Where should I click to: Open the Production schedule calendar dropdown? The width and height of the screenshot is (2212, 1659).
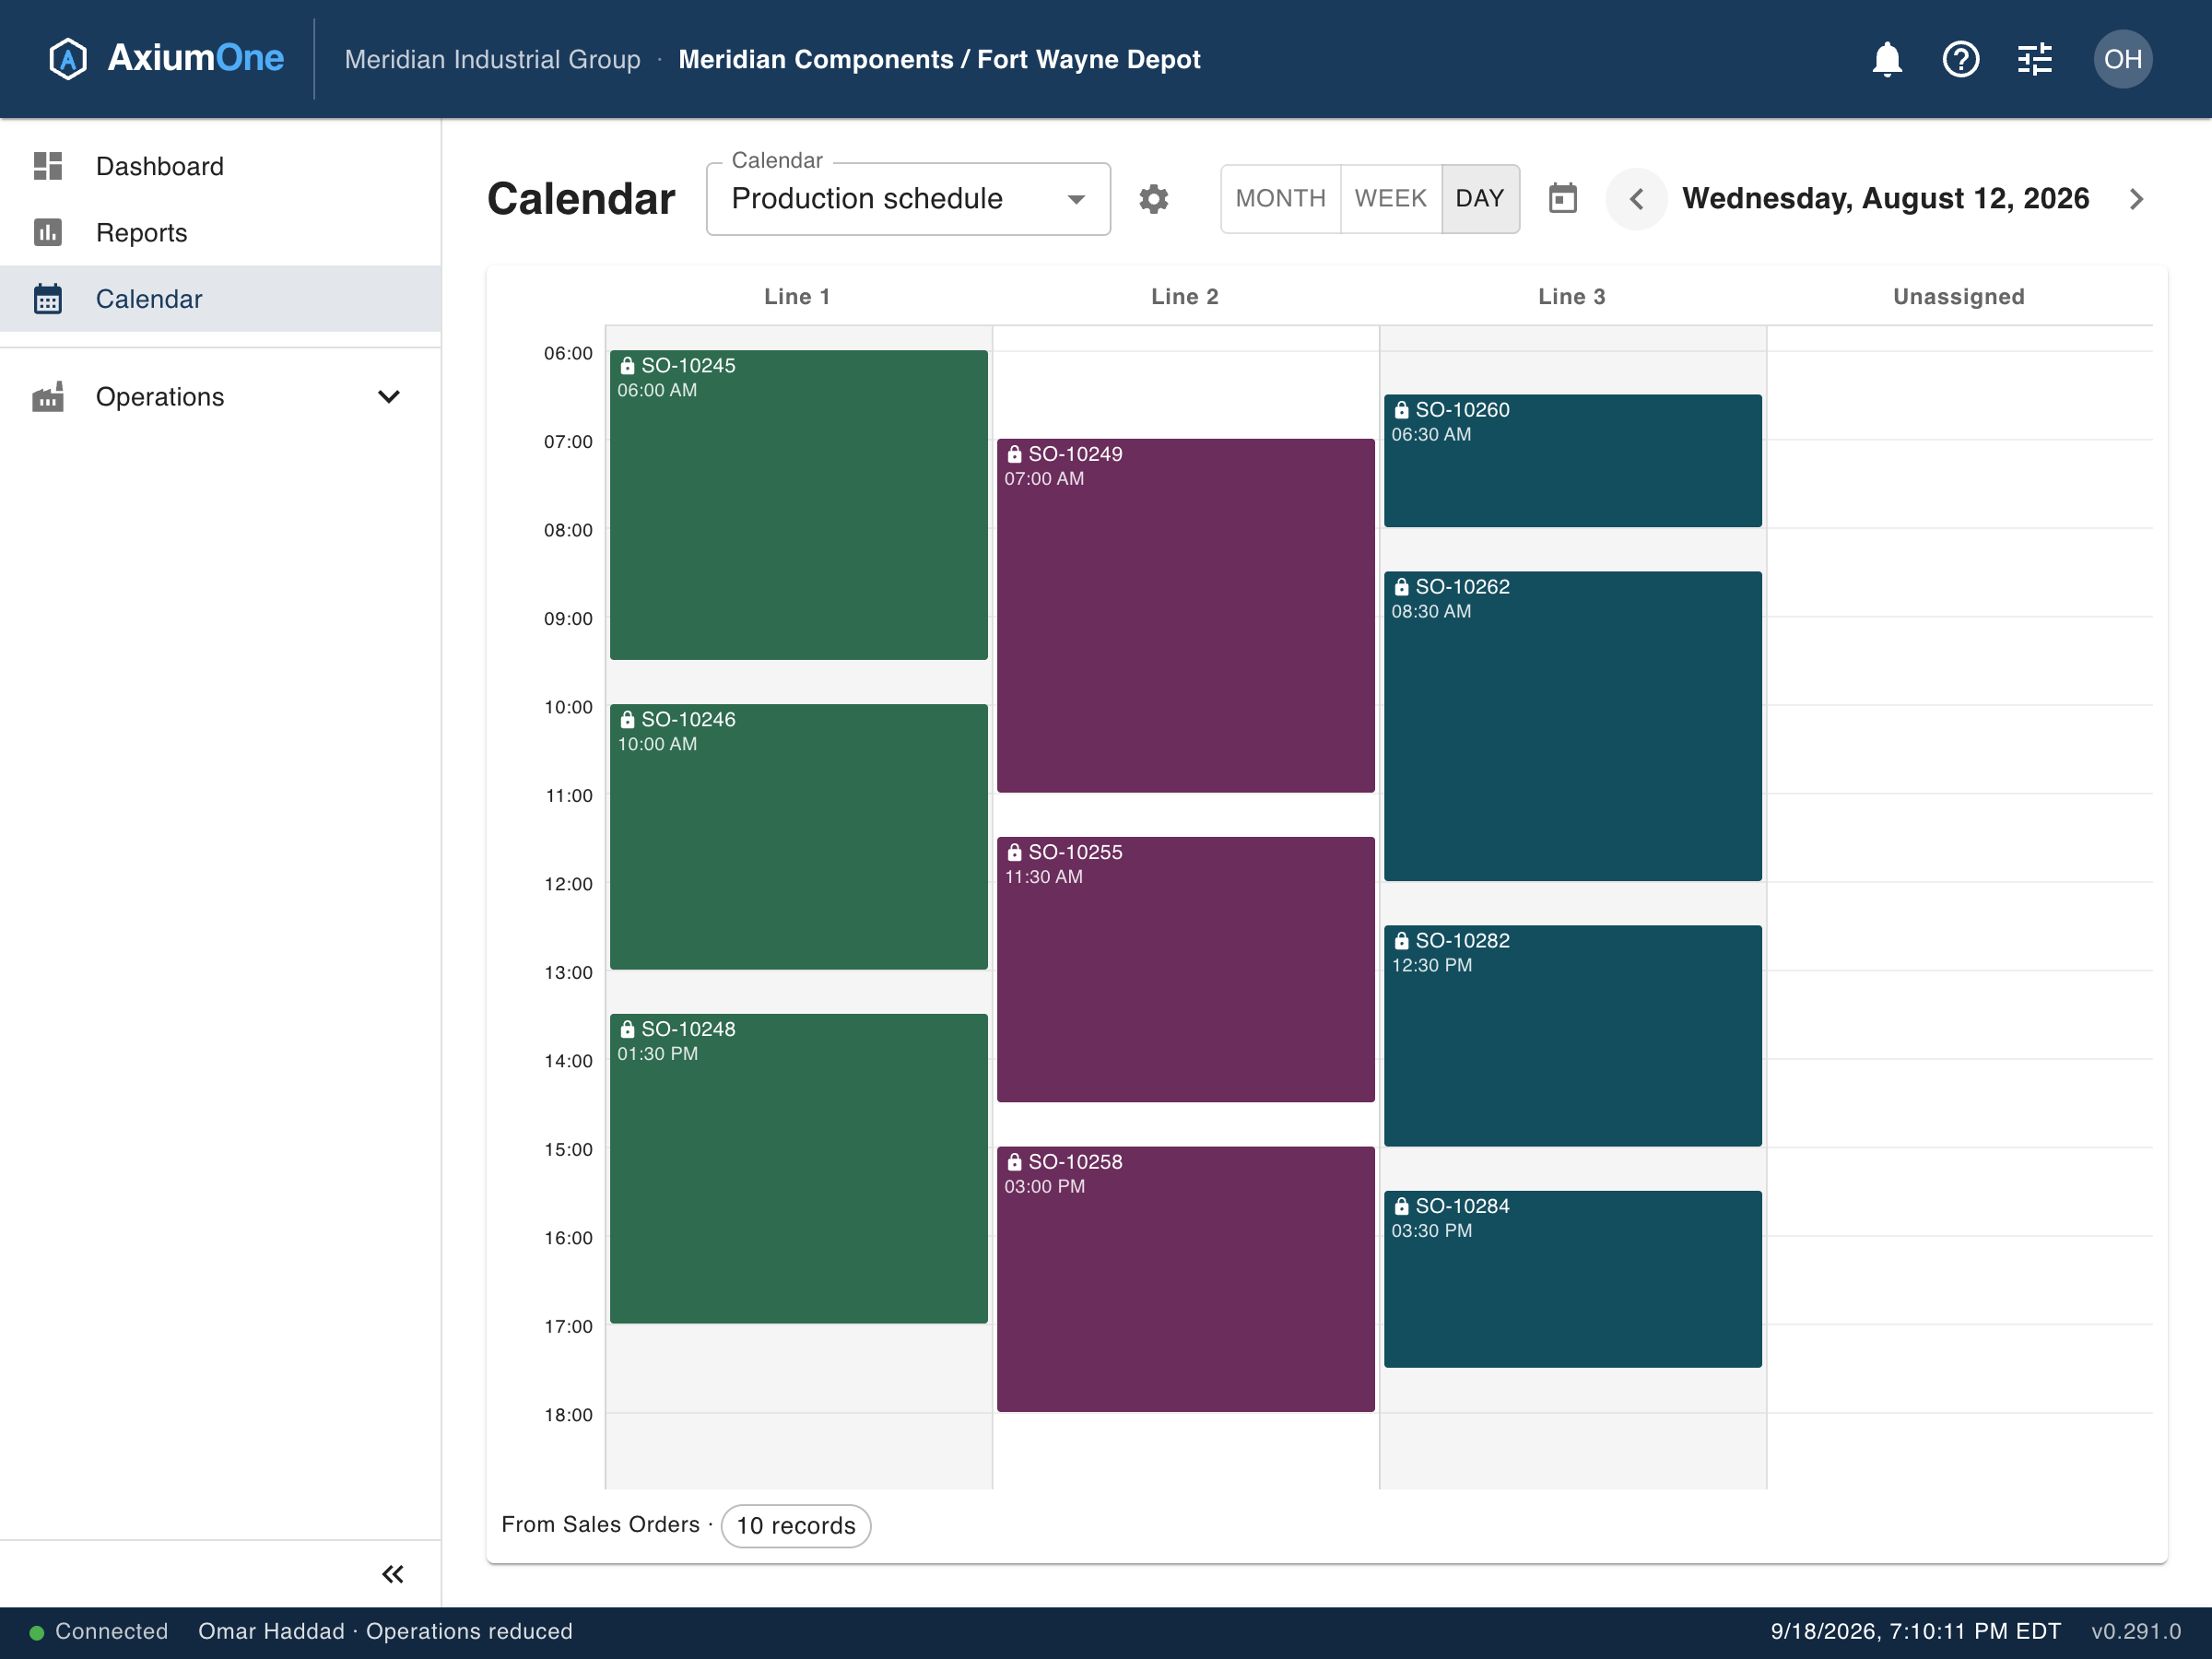(x=908, y=199)
